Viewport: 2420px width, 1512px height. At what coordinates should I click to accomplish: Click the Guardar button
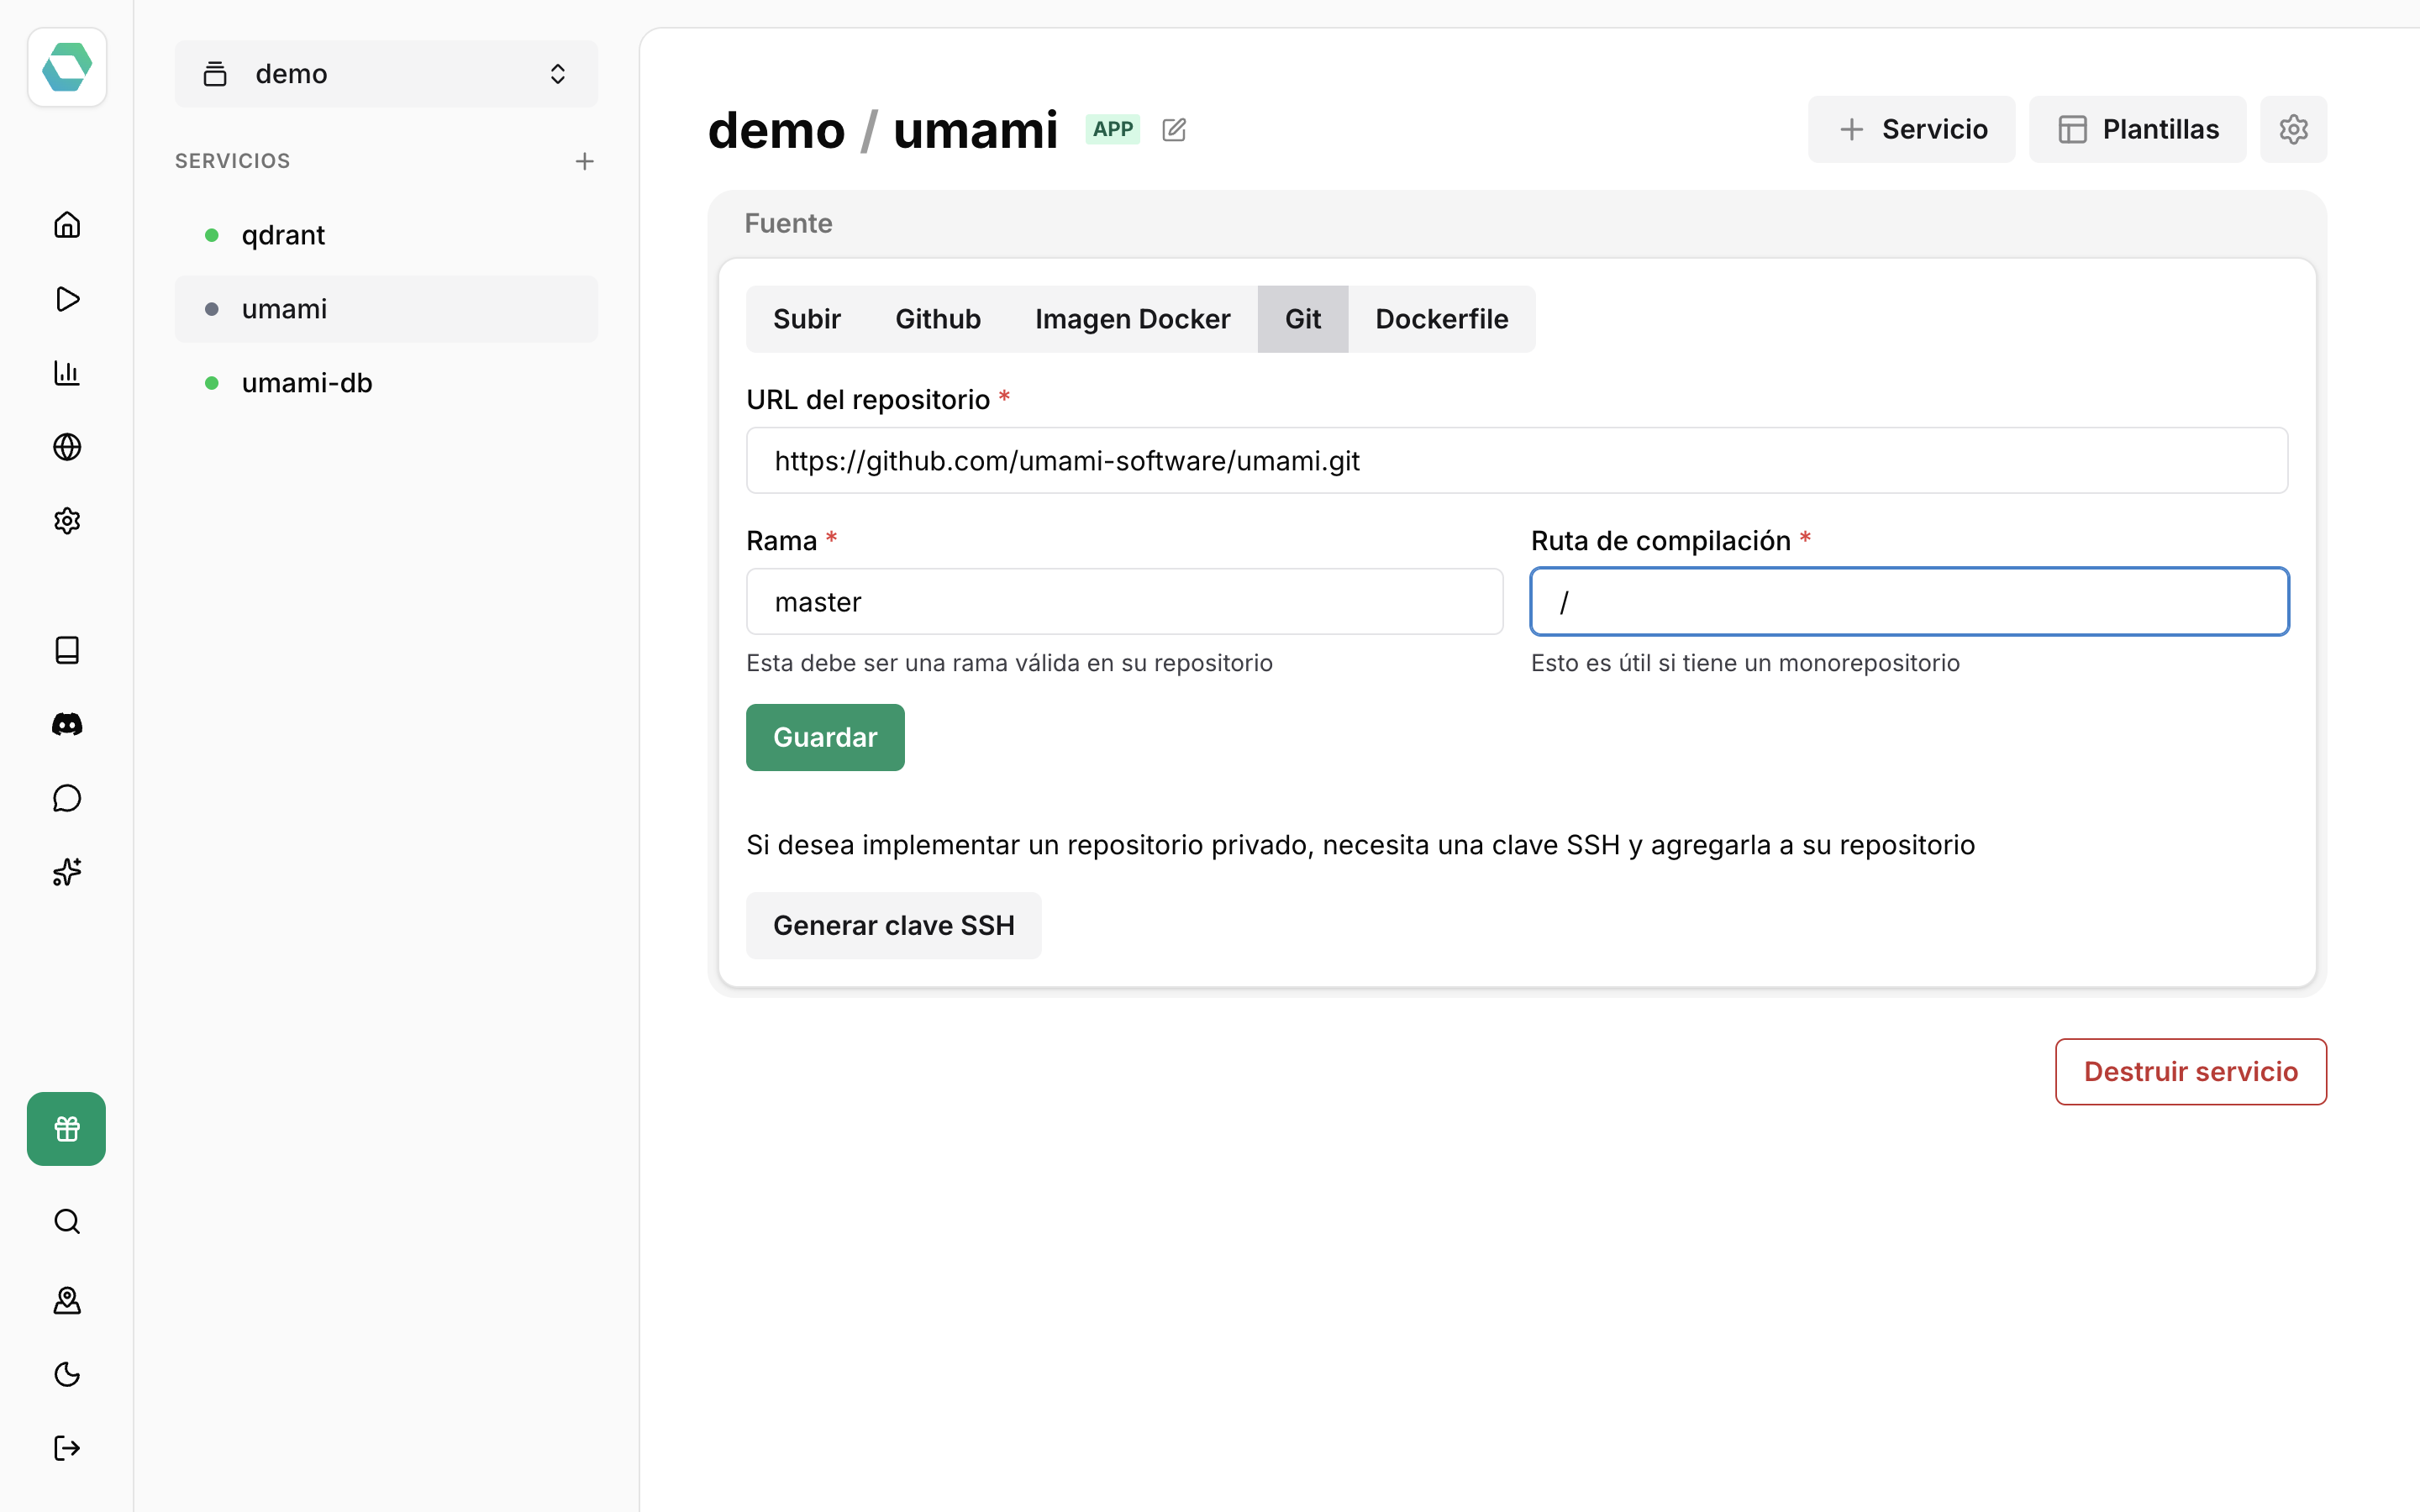pos(825,738)
